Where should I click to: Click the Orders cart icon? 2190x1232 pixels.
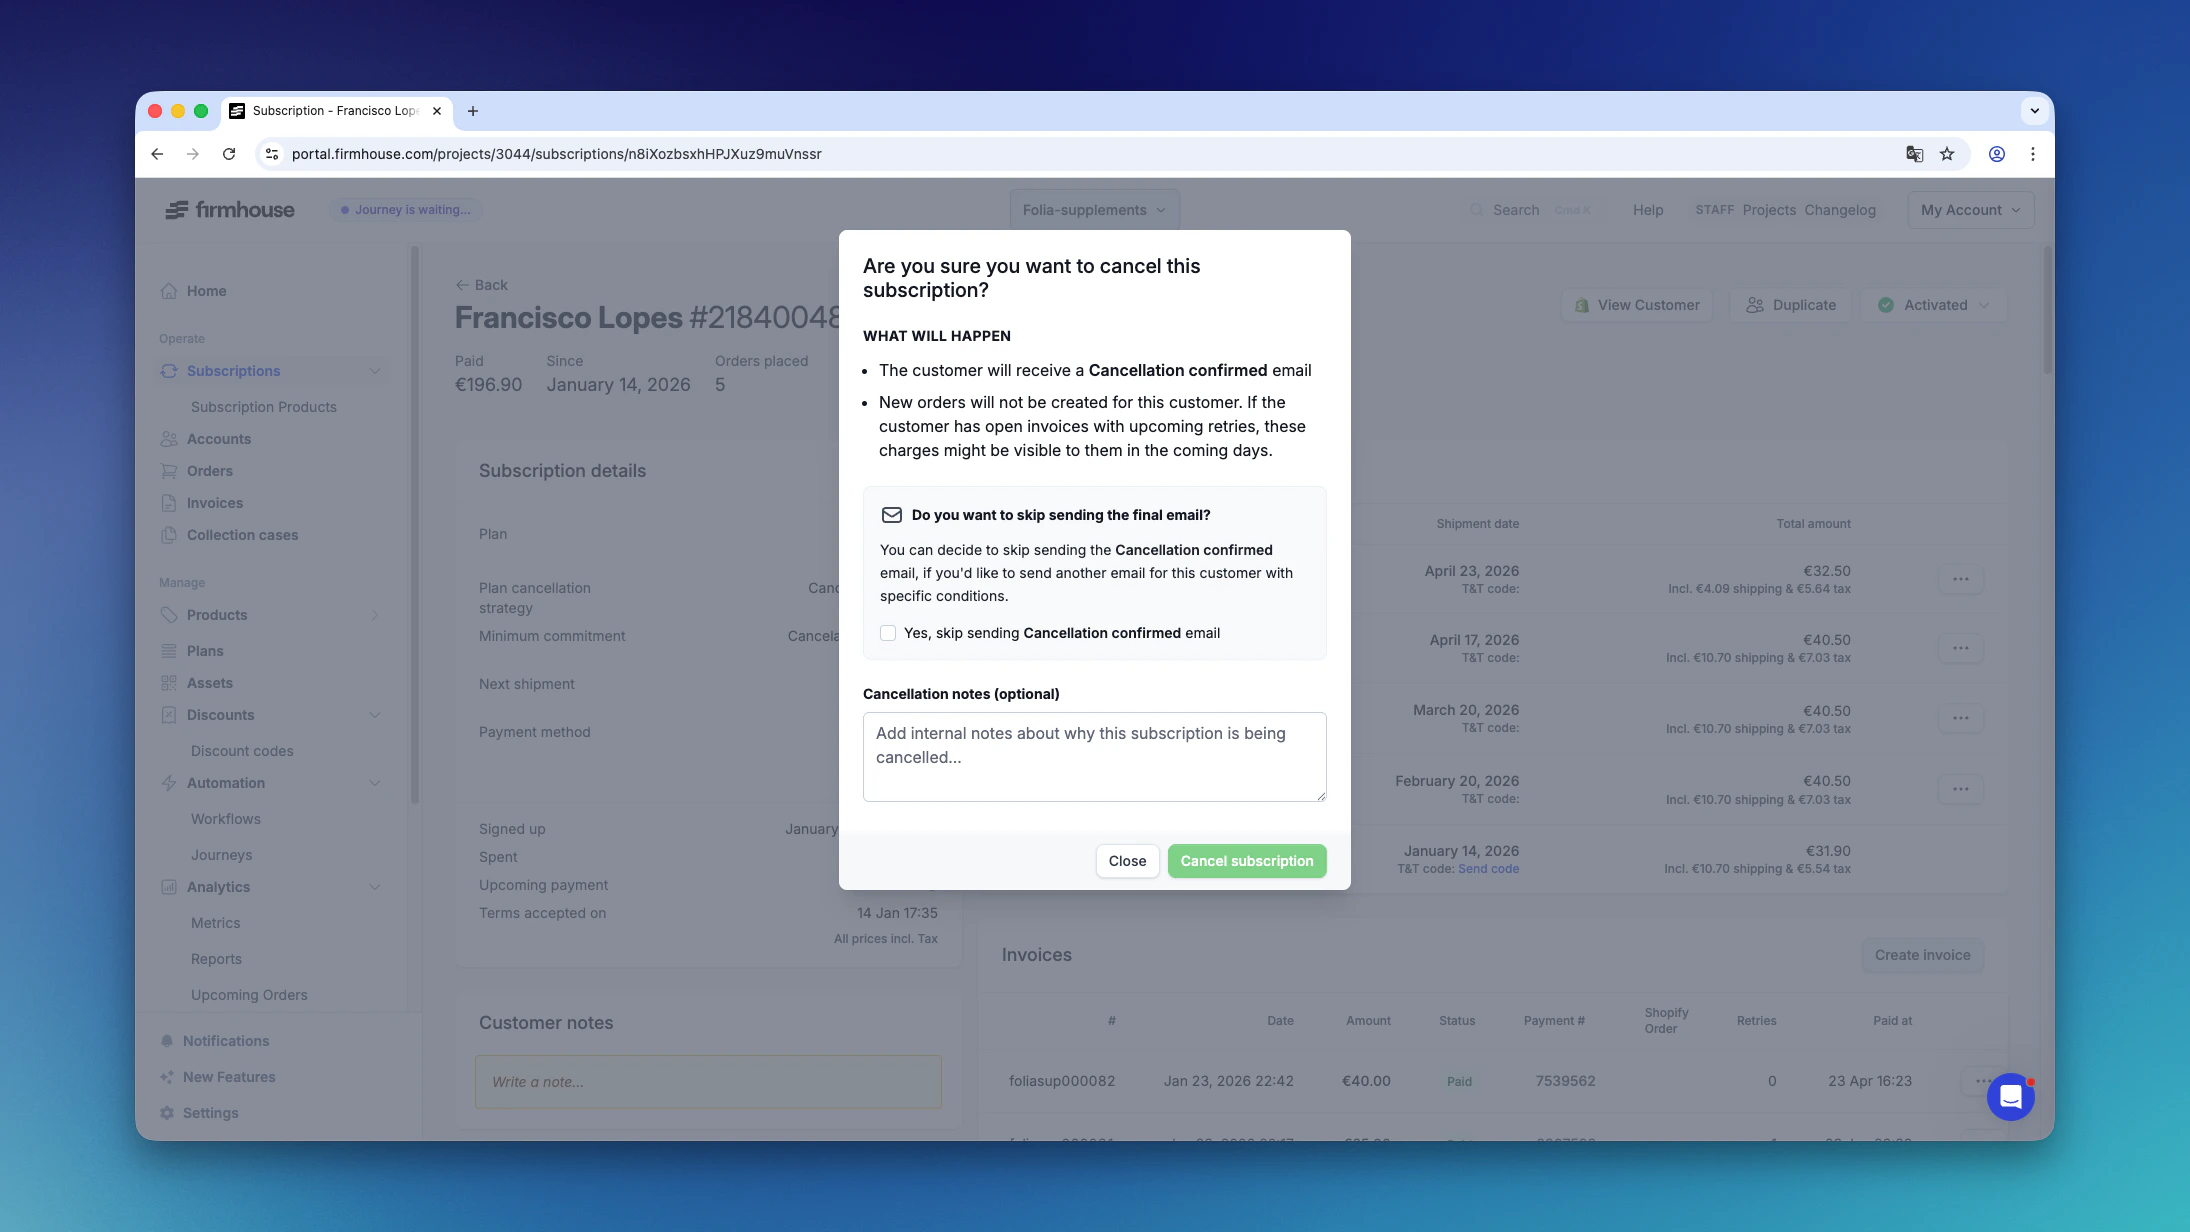[169, 471]
